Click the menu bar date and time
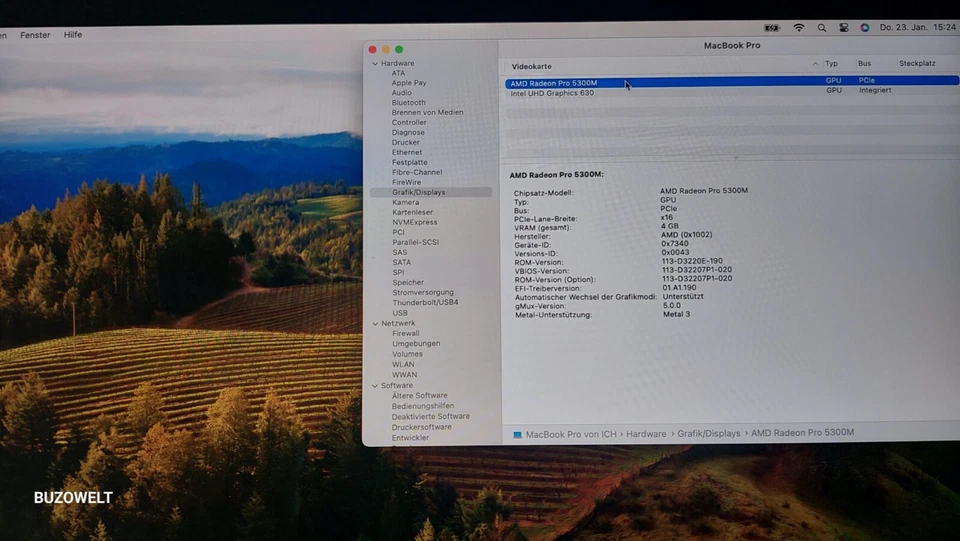 (x=917, y=27)
